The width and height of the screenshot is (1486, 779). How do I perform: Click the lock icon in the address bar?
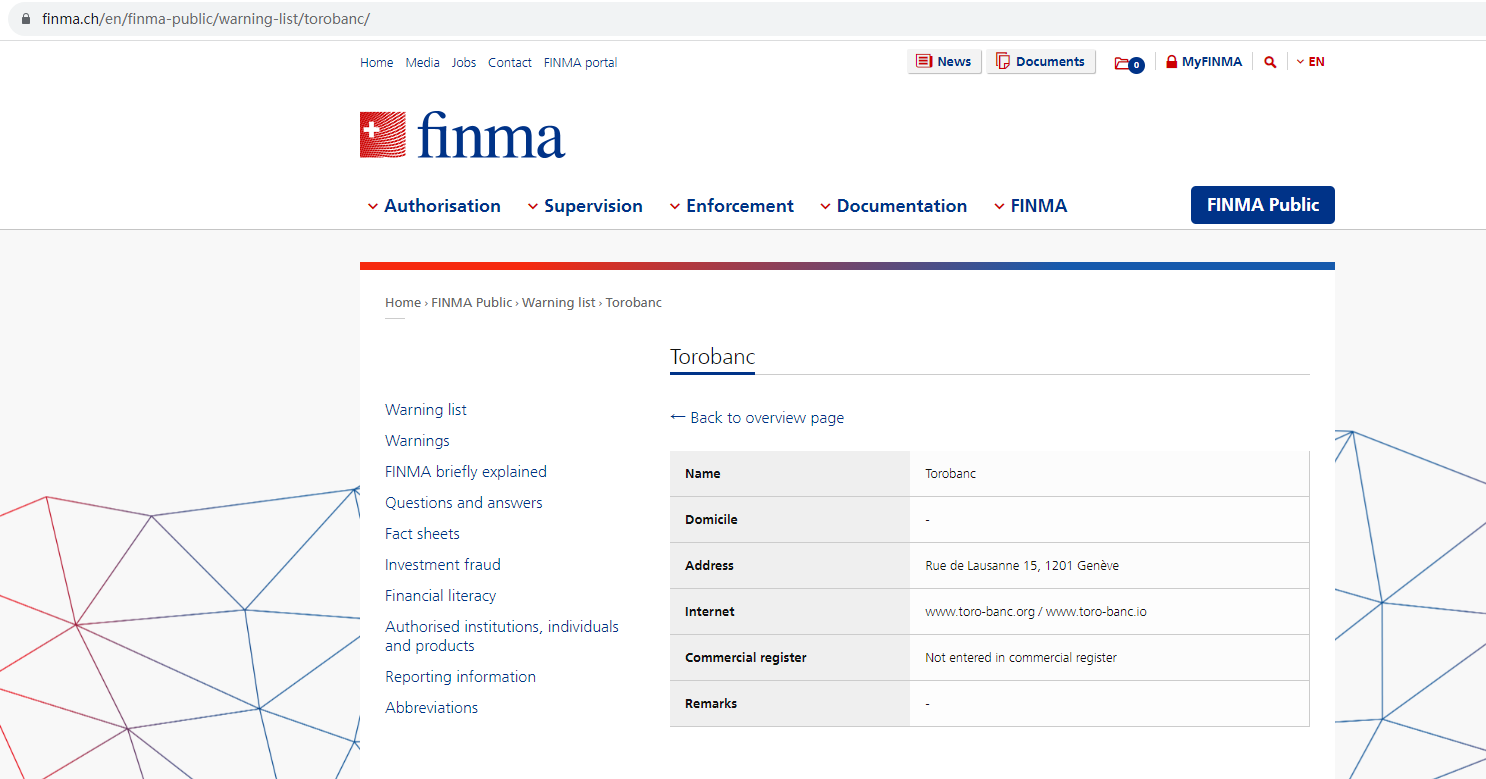point(26,19)
